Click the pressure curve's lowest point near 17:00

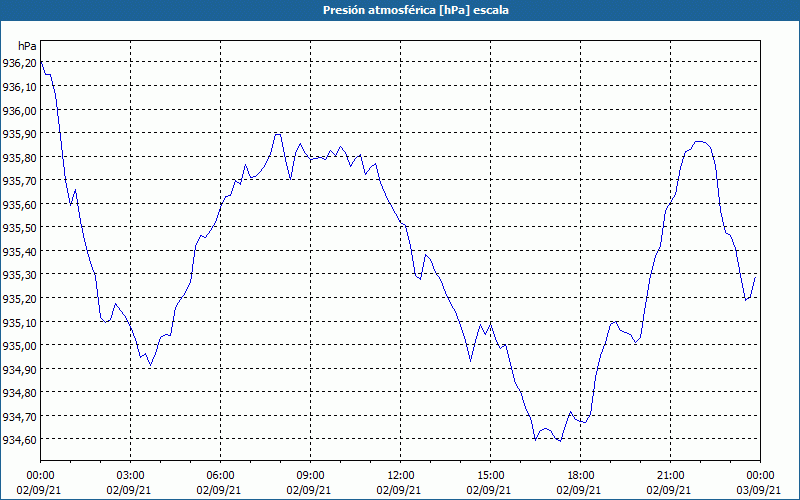pos(560,441)
